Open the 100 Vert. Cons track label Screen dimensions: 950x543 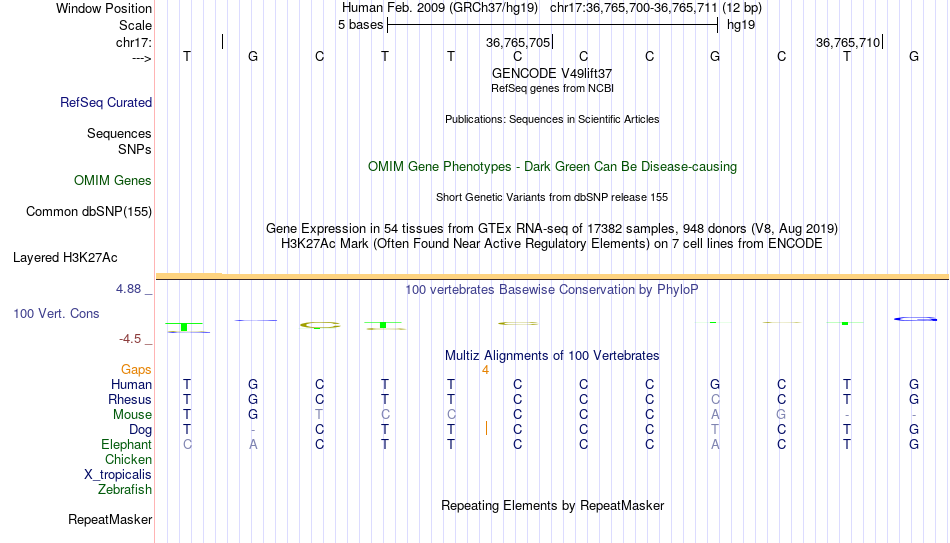56,313
